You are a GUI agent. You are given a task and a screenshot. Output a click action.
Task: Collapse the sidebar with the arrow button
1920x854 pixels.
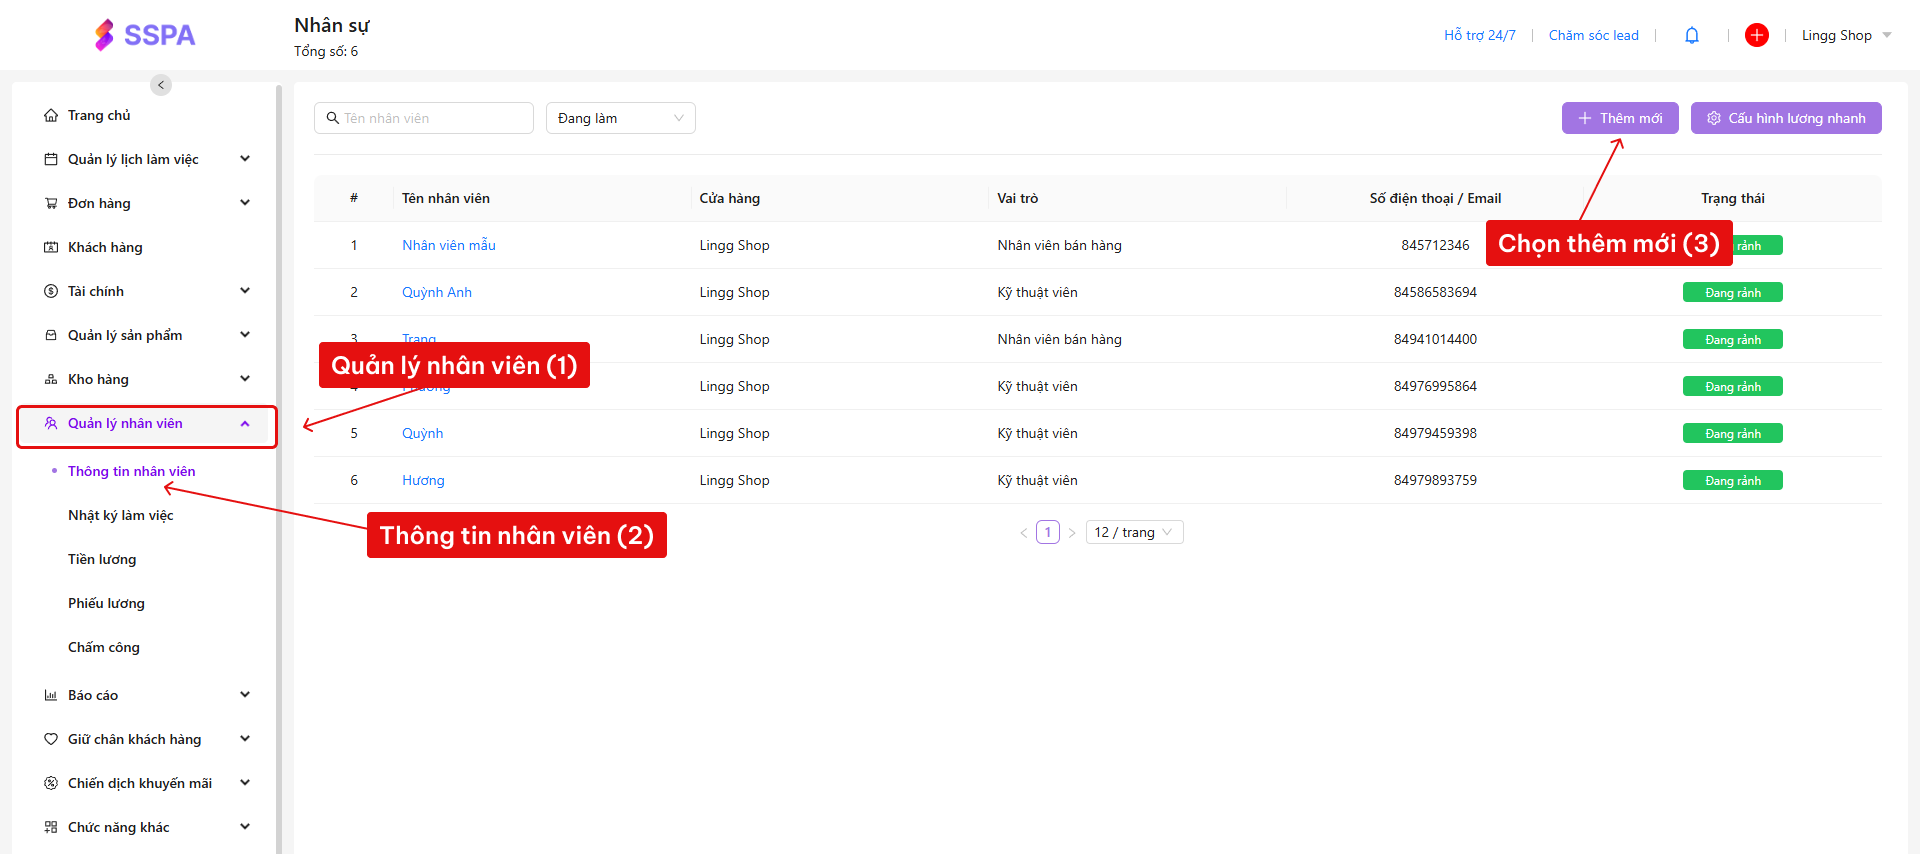(x=161, y=85)
